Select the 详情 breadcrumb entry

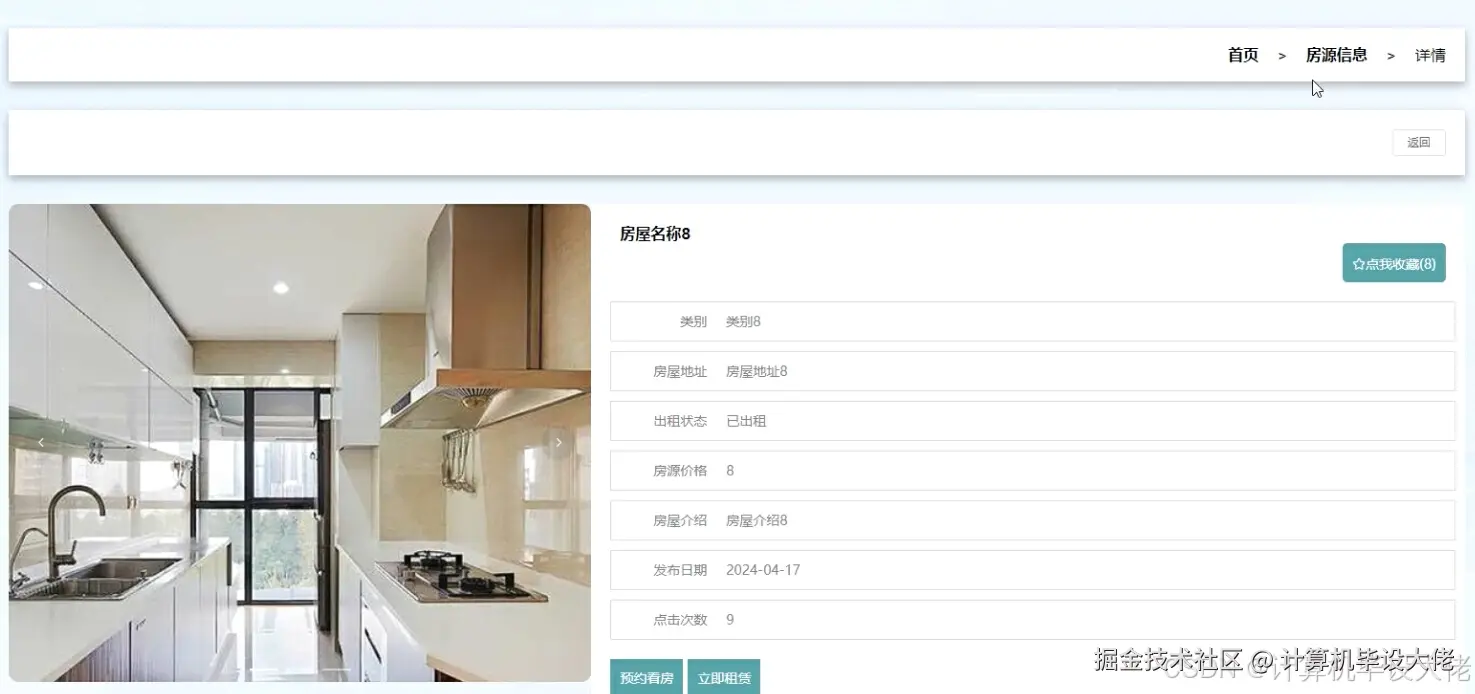click(1429, 55)
